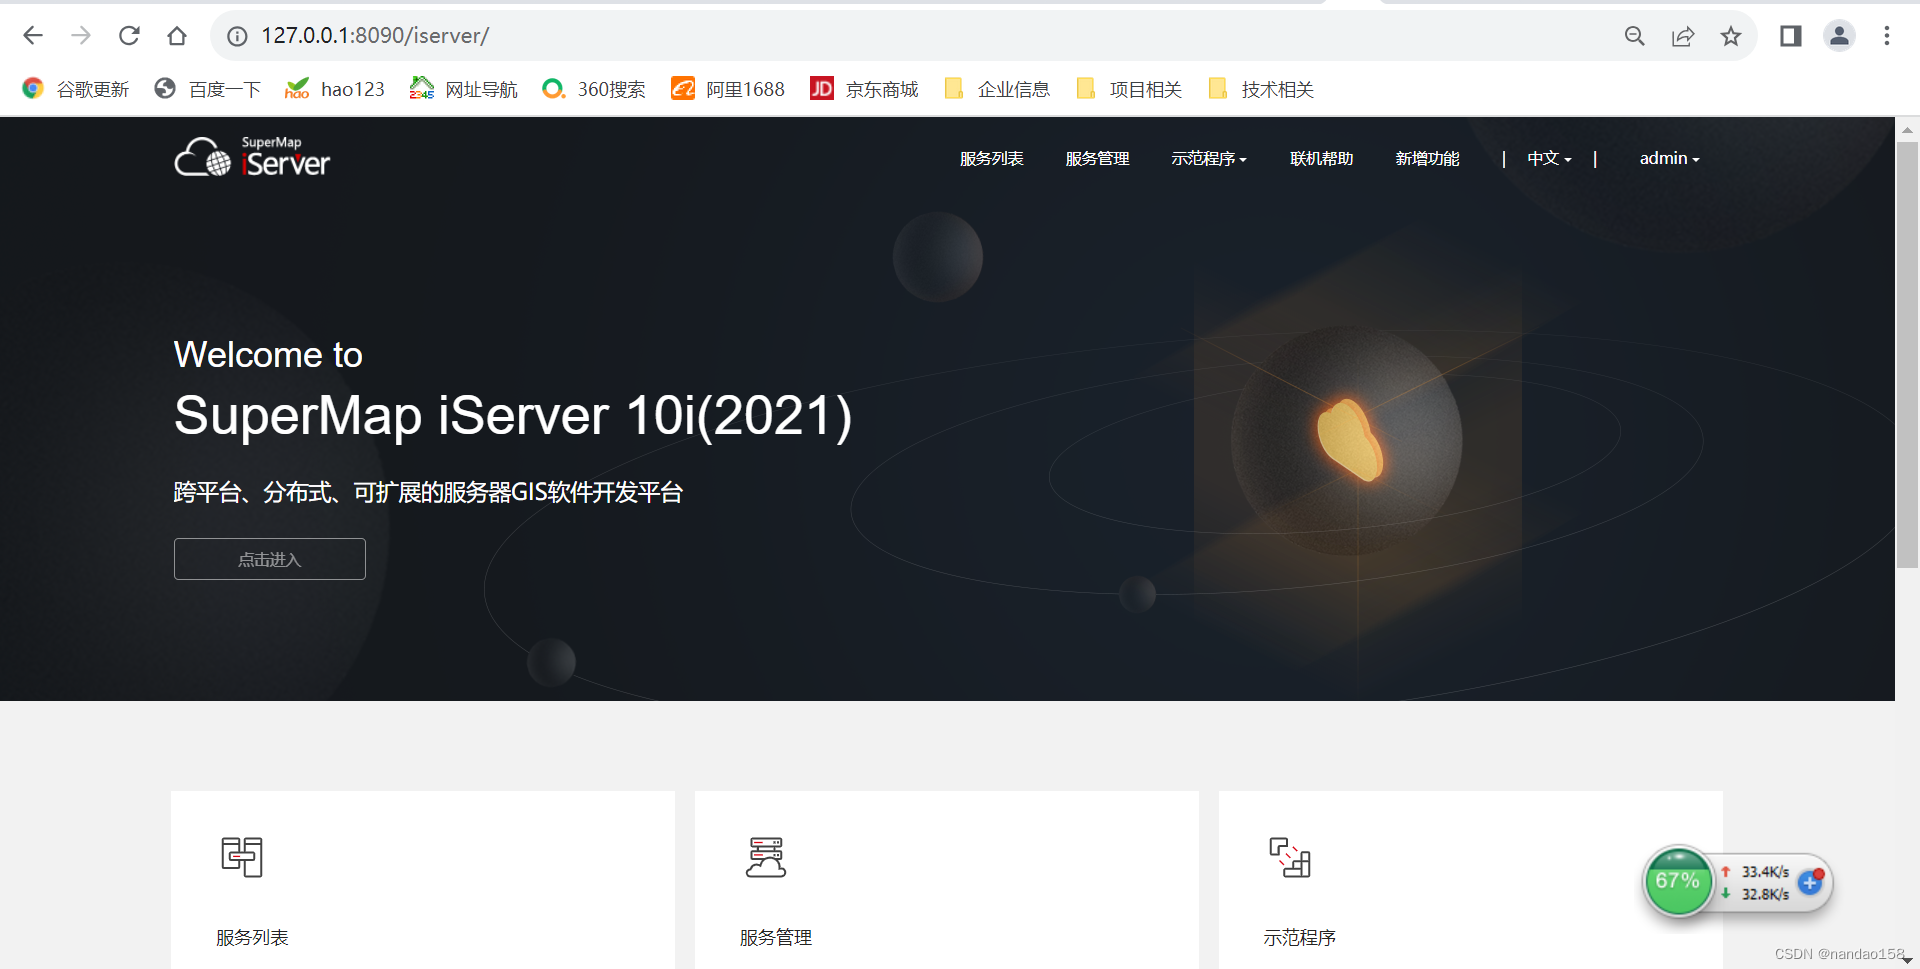Click the 服务管理 card icon
This screenshot has width=1920, height=969.
(x=766, y=857)
